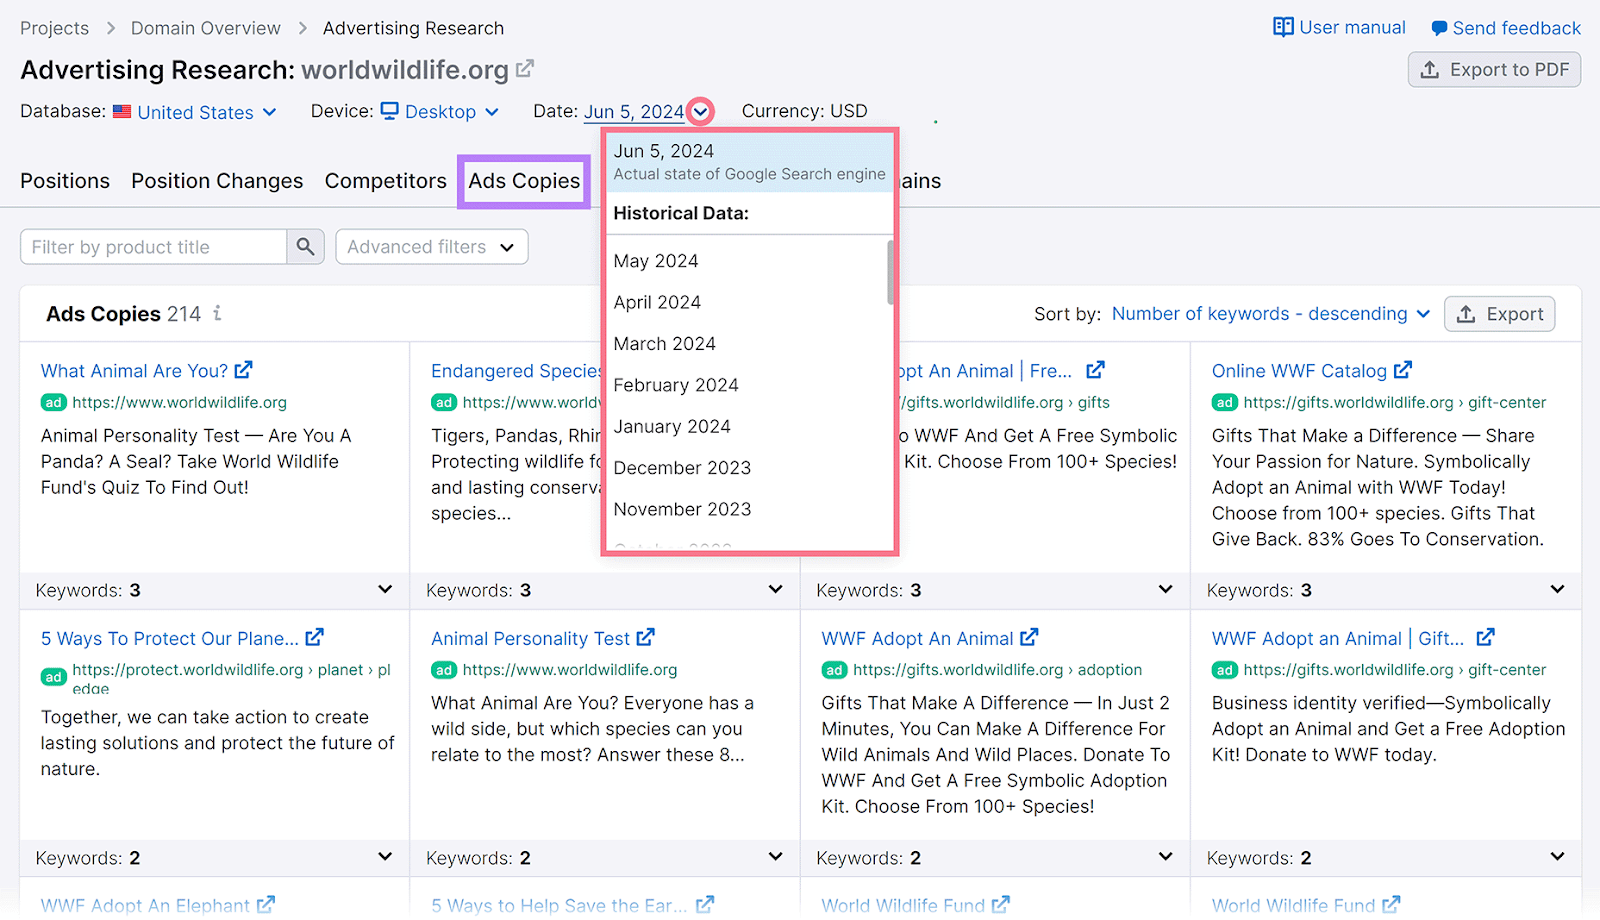The width and height of the screenshot is (1600, 920).
Task: Open the Database dropdown arrow
Action: coord(271,112)
